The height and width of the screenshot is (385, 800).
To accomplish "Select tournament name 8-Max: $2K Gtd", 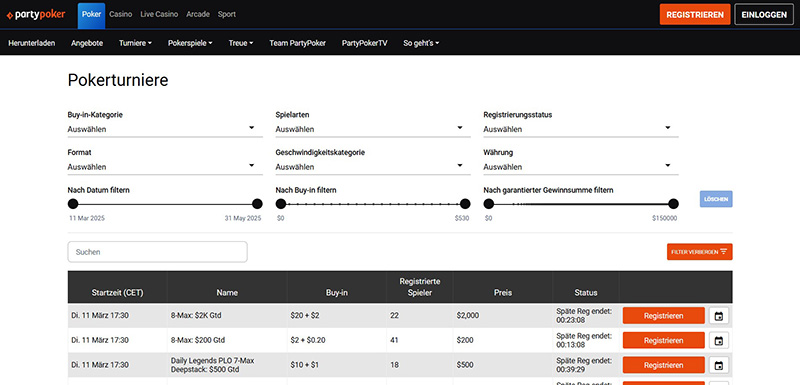I will coord(196,316).
